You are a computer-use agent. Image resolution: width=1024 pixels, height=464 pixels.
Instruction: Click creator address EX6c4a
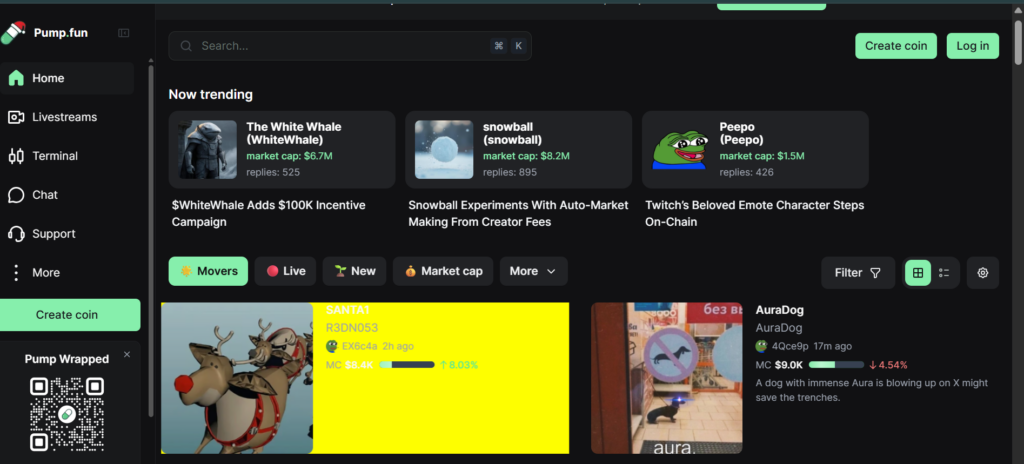point(360,346)
